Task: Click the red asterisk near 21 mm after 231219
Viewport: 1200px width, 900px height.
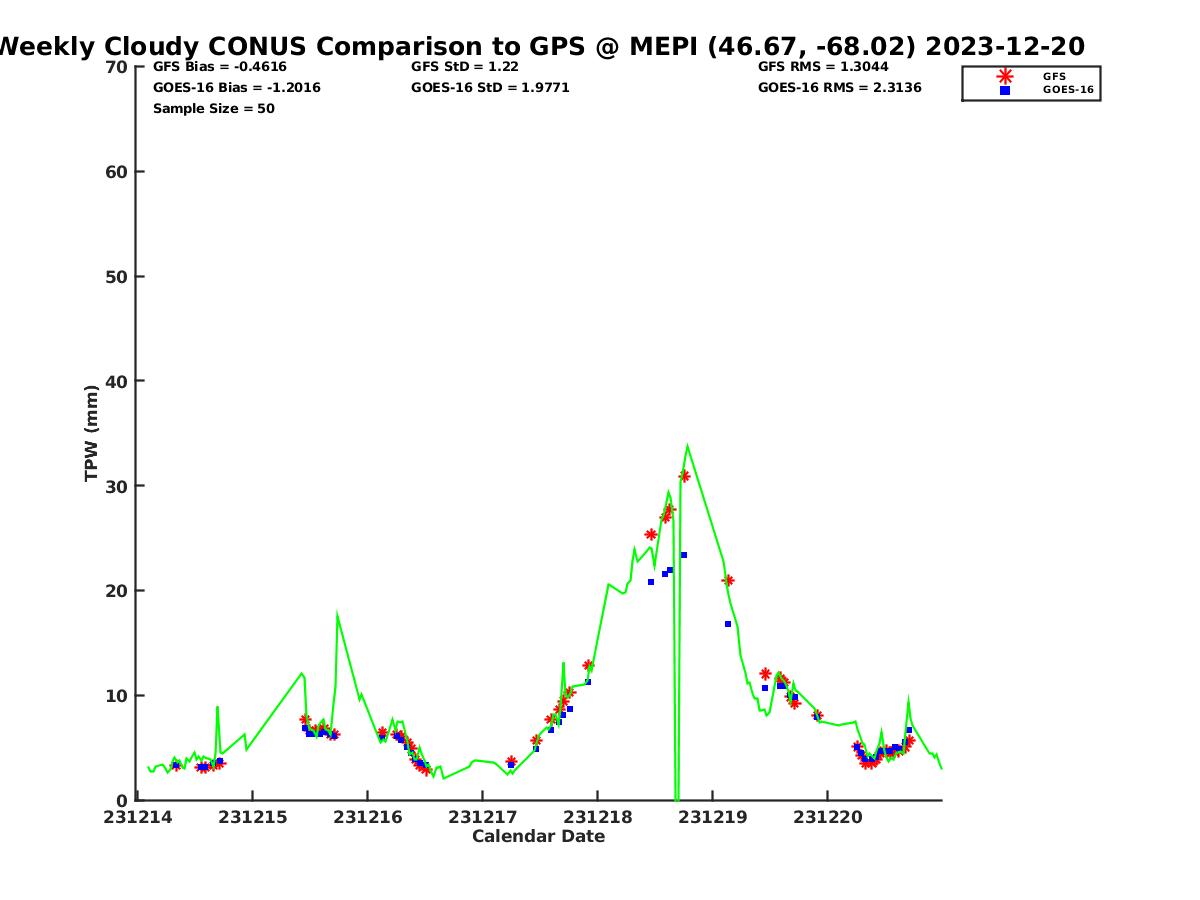Action: coord(728,580)
